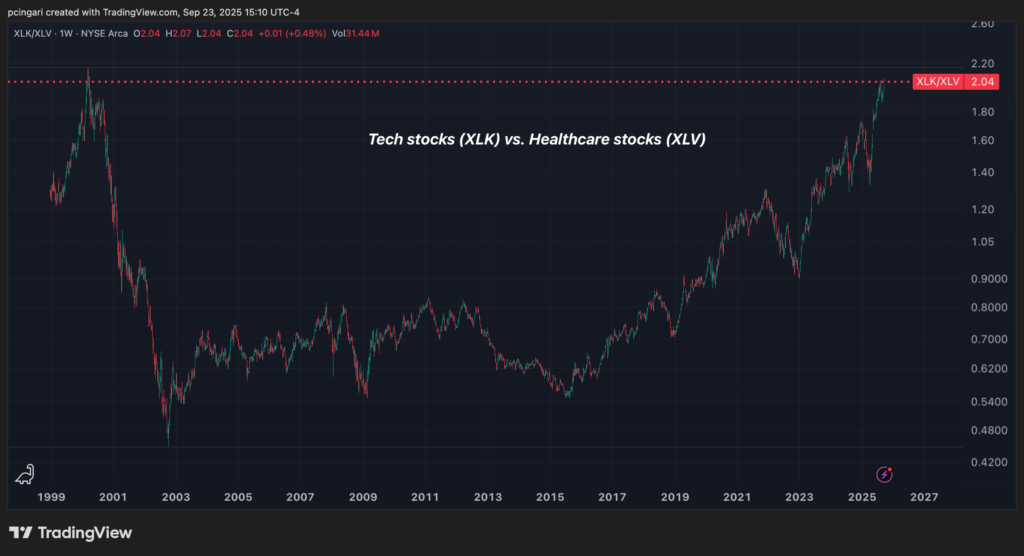Click the 1.05 level on price axis

[x=981, y=241]
